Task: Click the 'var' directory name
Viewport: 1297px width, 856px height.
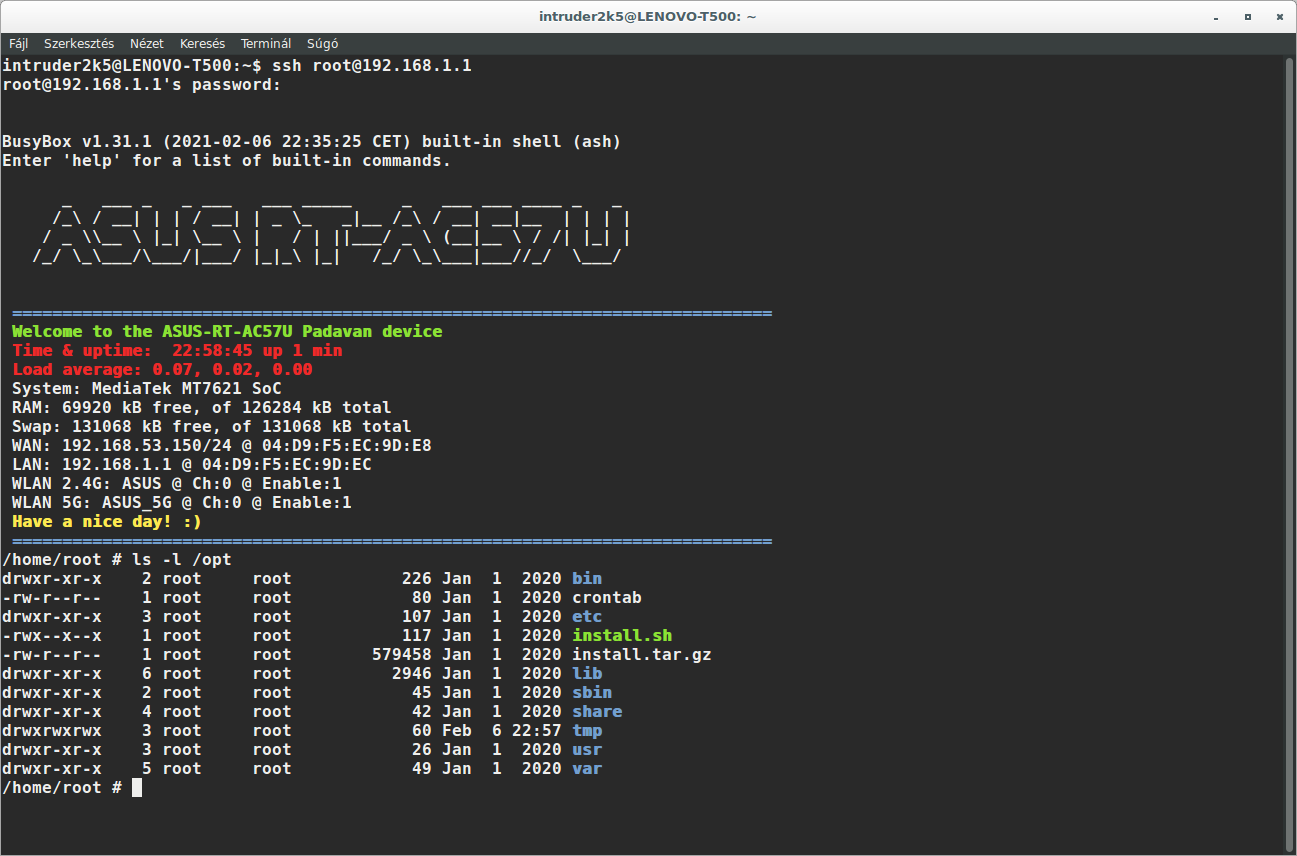Action: (587, 768)
